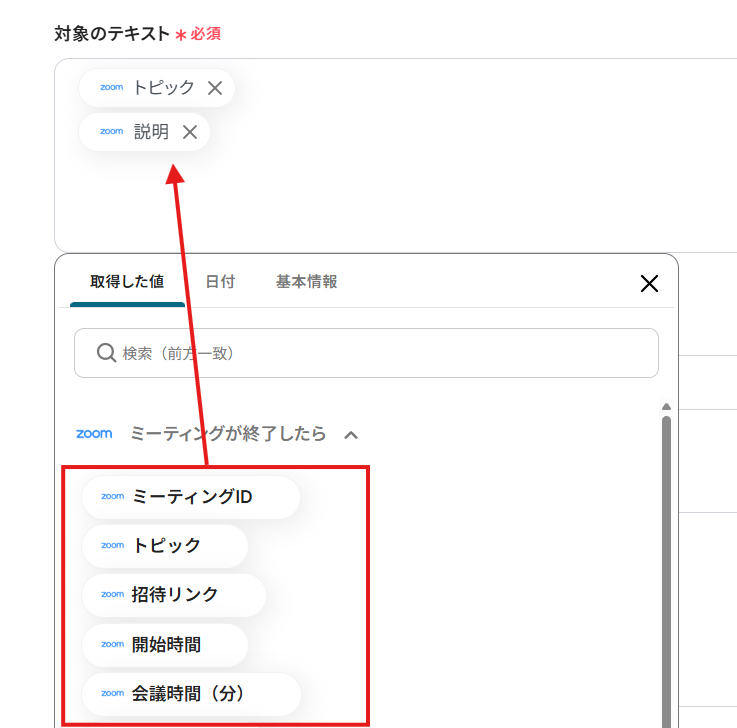Click the Zoom logo beside the section header
Screen dimensions: 737x728
coord(94,433)
